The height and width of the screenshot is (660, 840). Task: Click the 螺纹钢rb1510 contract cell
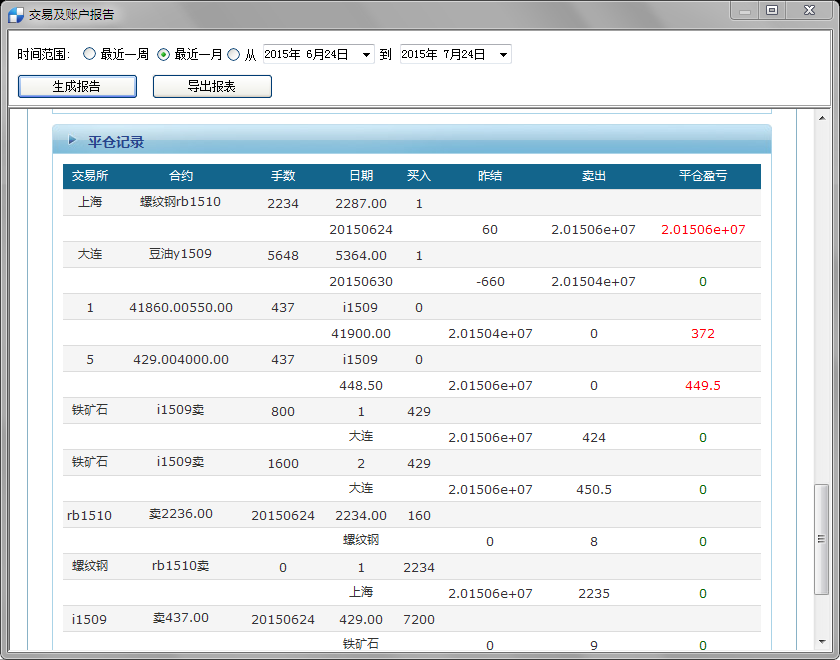tap(181, 202)
